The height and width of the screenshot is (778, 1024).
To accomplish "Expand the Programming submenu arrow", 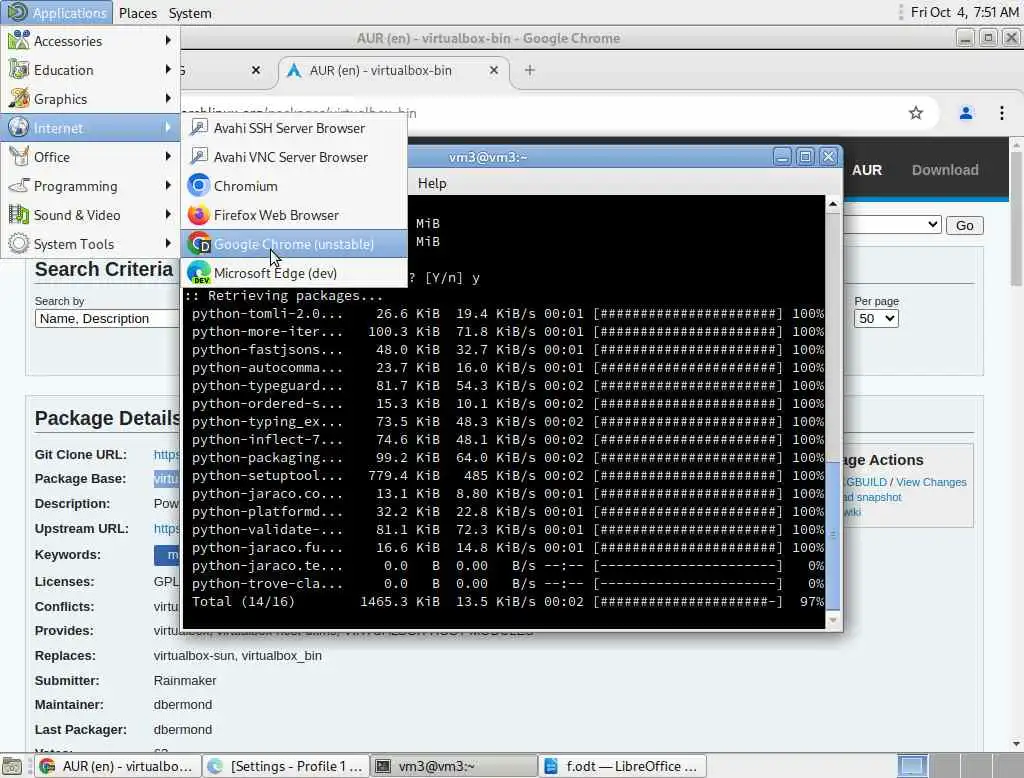I will coord(168,186).
